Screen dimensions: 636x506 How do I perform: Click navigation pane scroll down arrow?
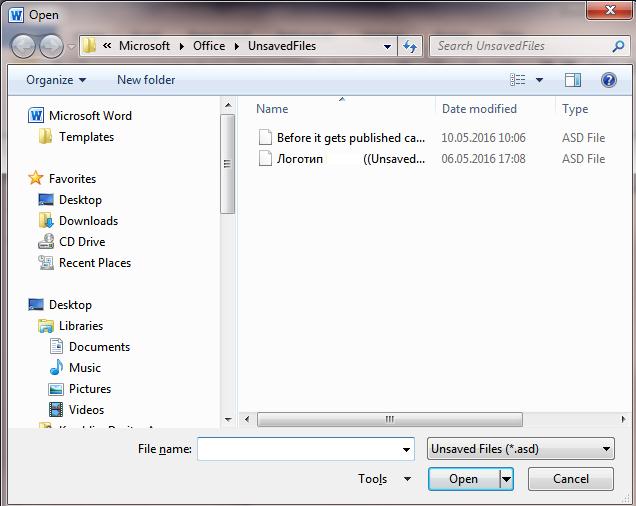[x=228, y=420]
